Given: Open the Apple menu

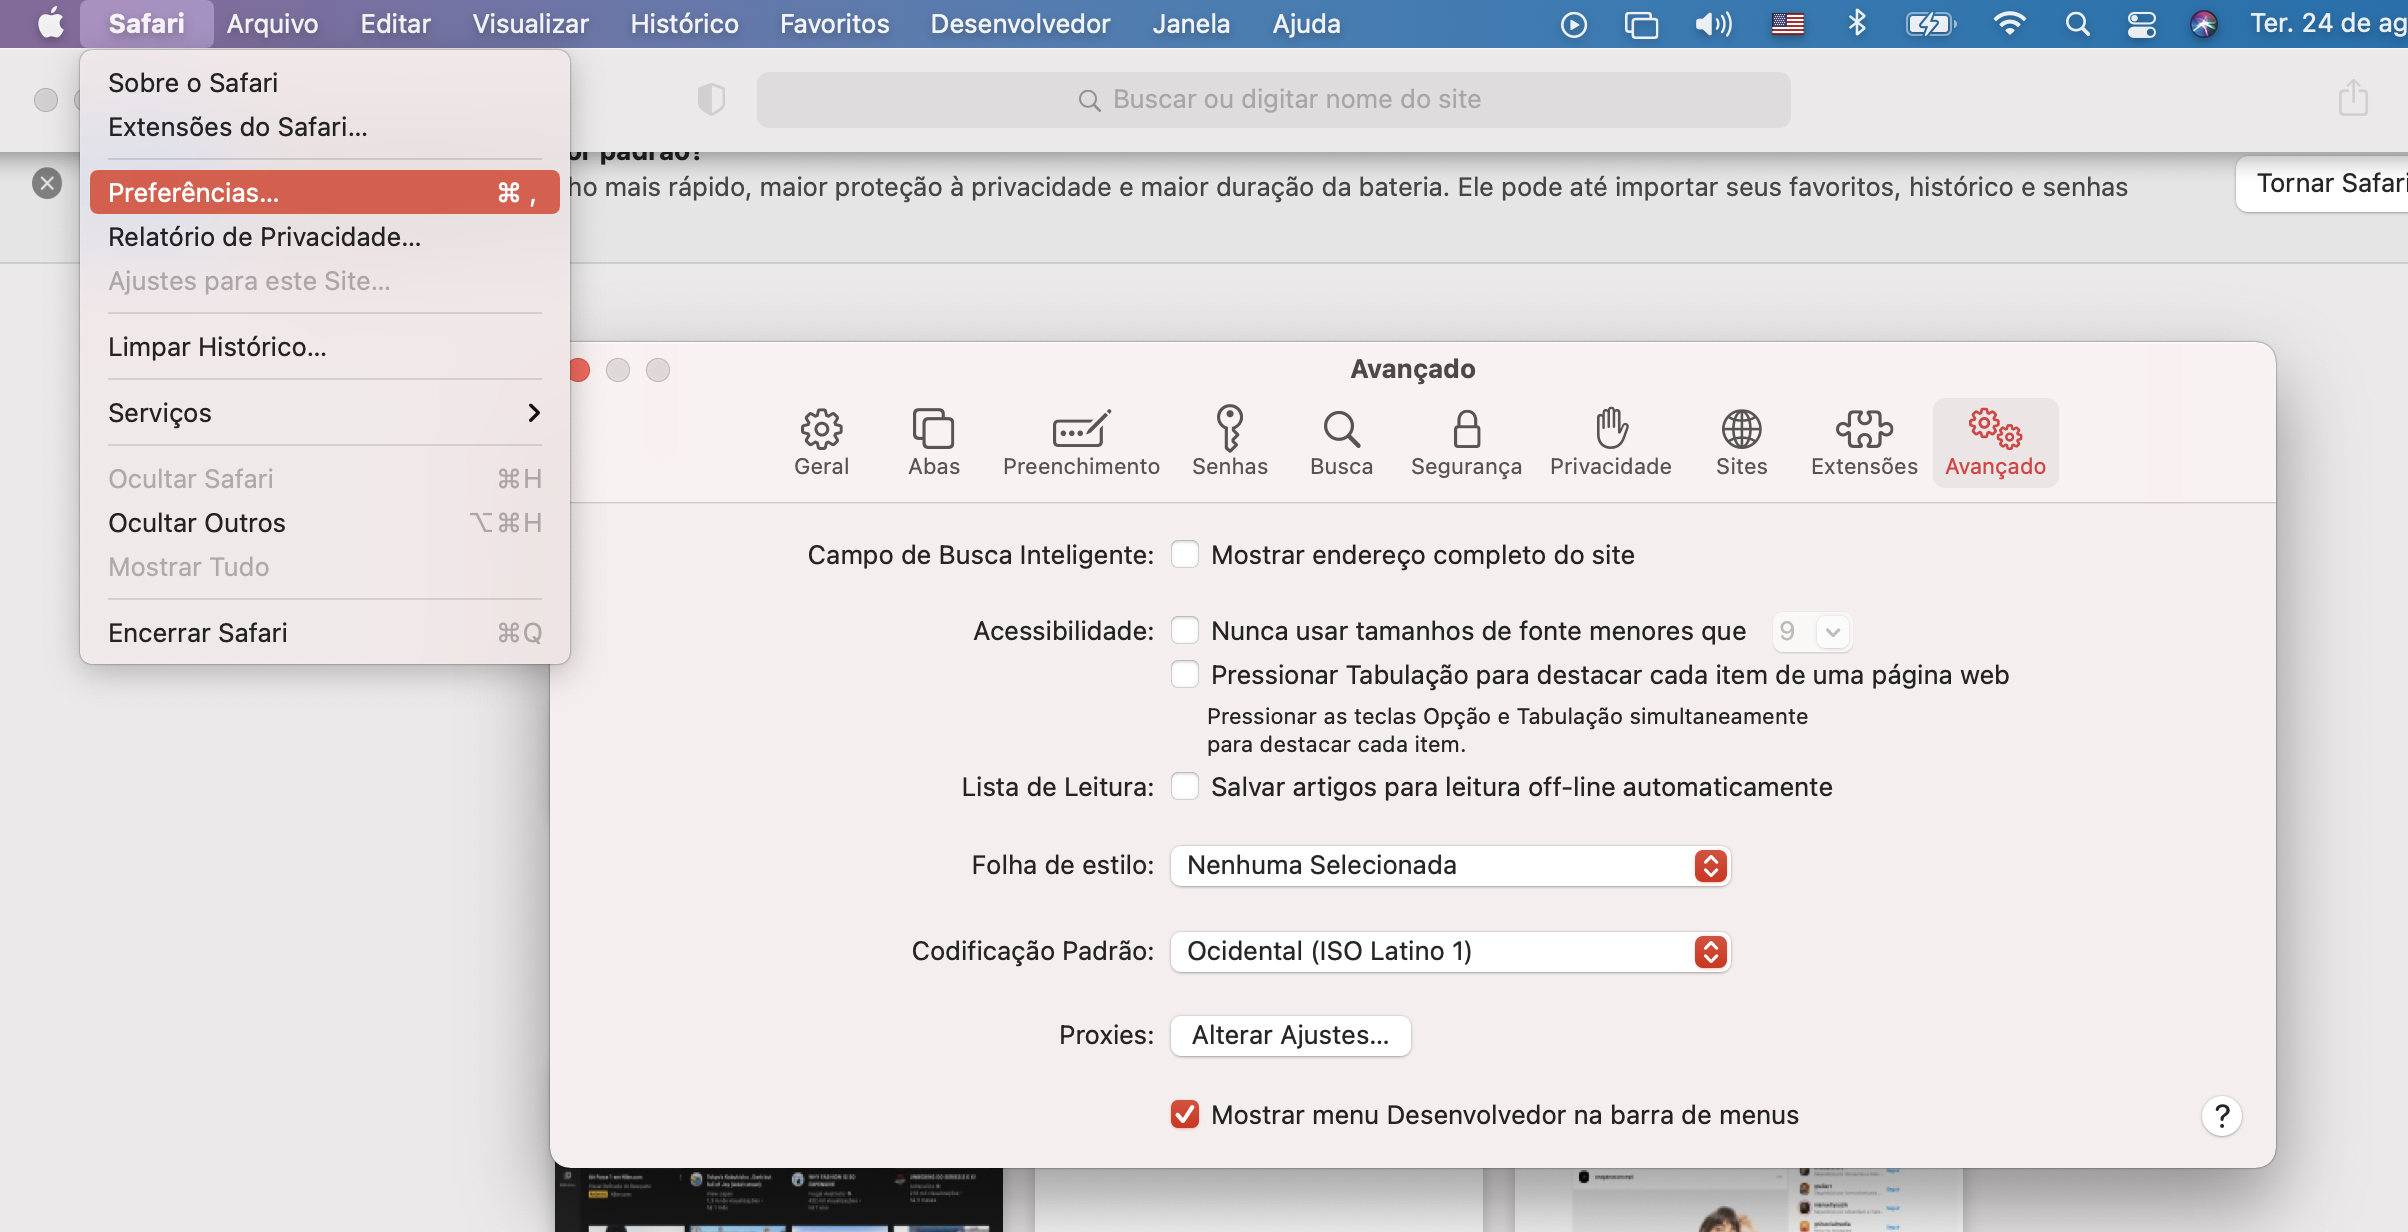Looking at the screenshot, I should 50,23.
